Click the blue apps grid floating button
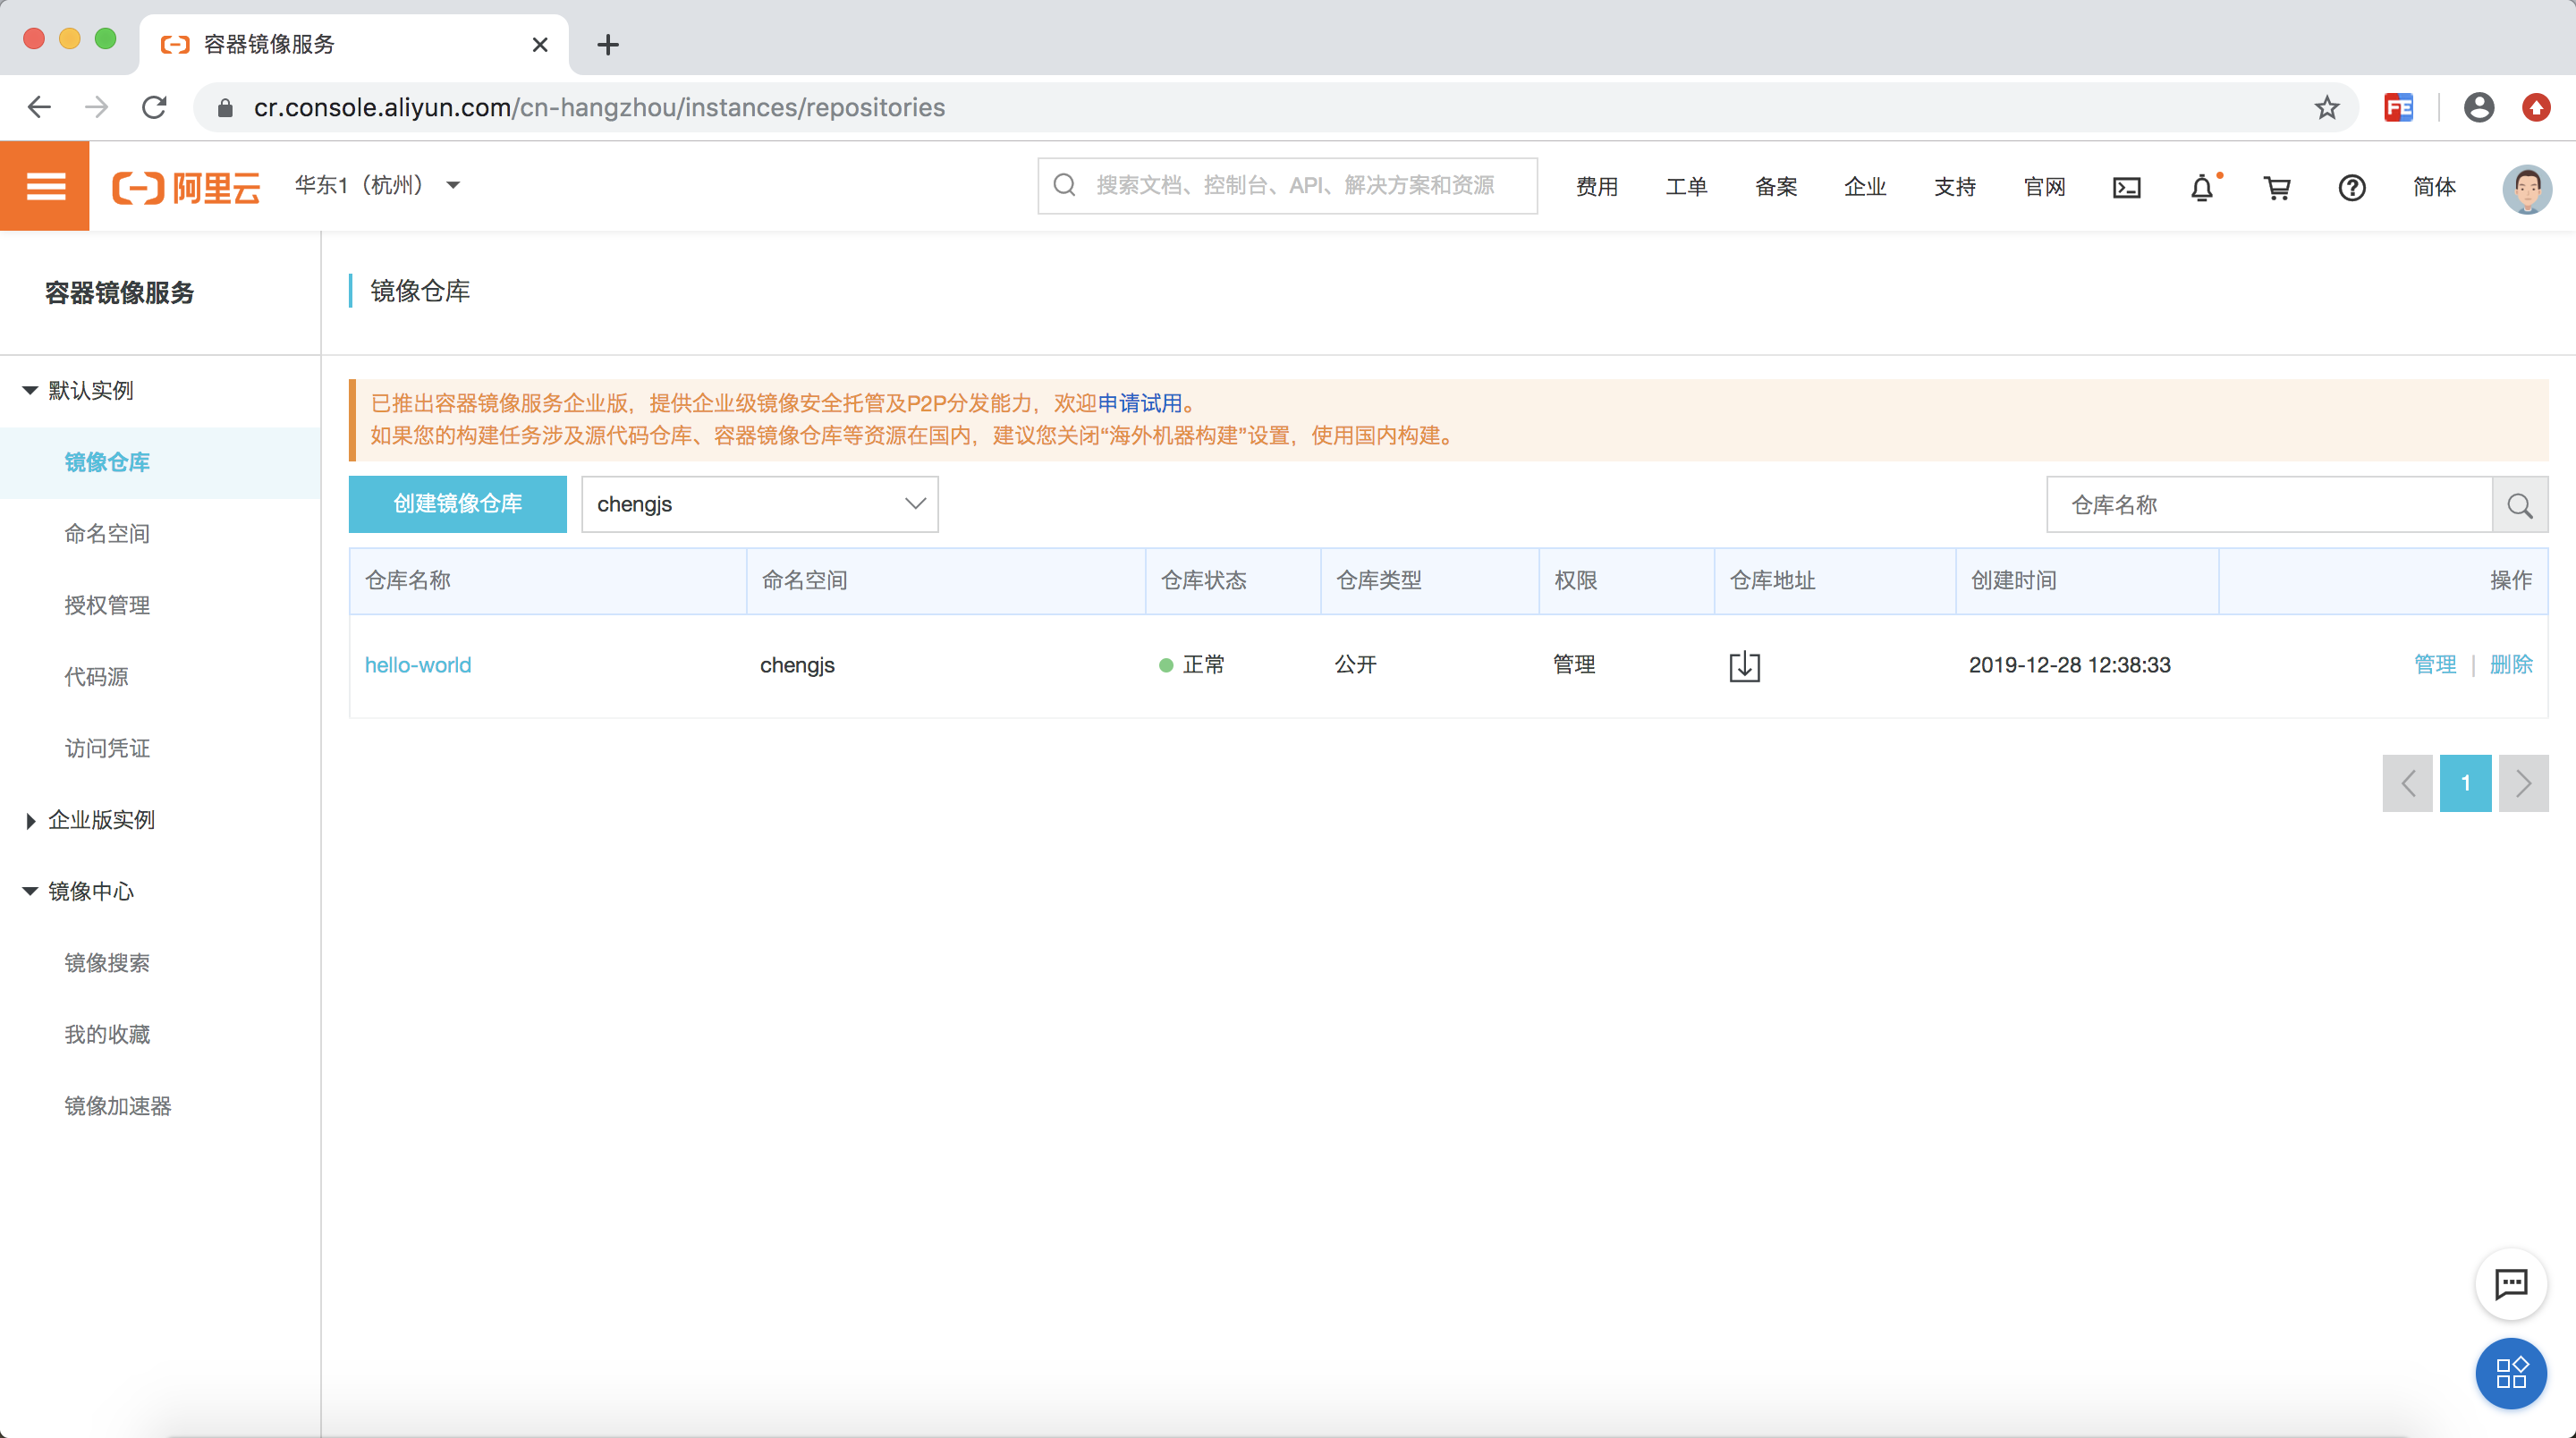2576x1438 pixels. pos(2510,1372)
